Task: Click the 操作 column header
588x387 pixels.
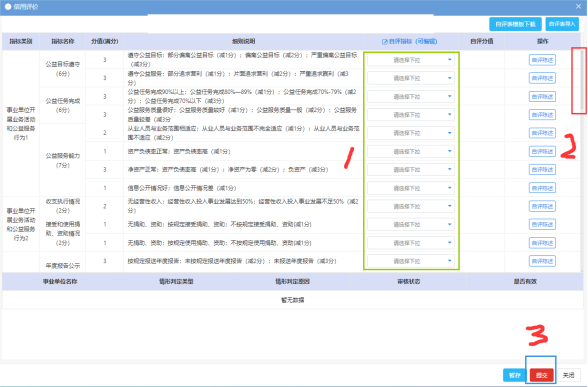Action: point(543,41)
